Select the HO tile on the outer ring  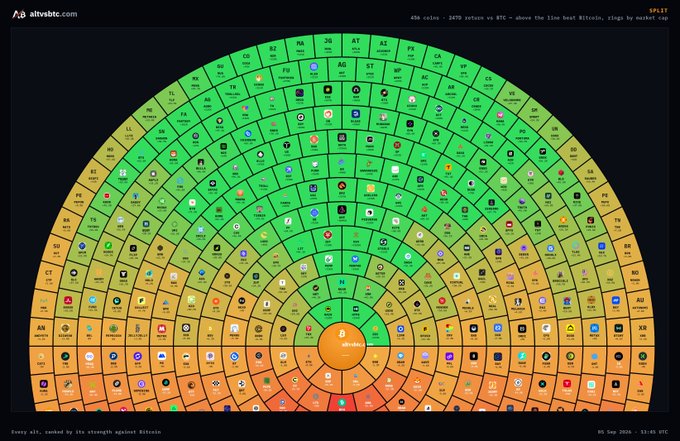[x=111, y=152]
